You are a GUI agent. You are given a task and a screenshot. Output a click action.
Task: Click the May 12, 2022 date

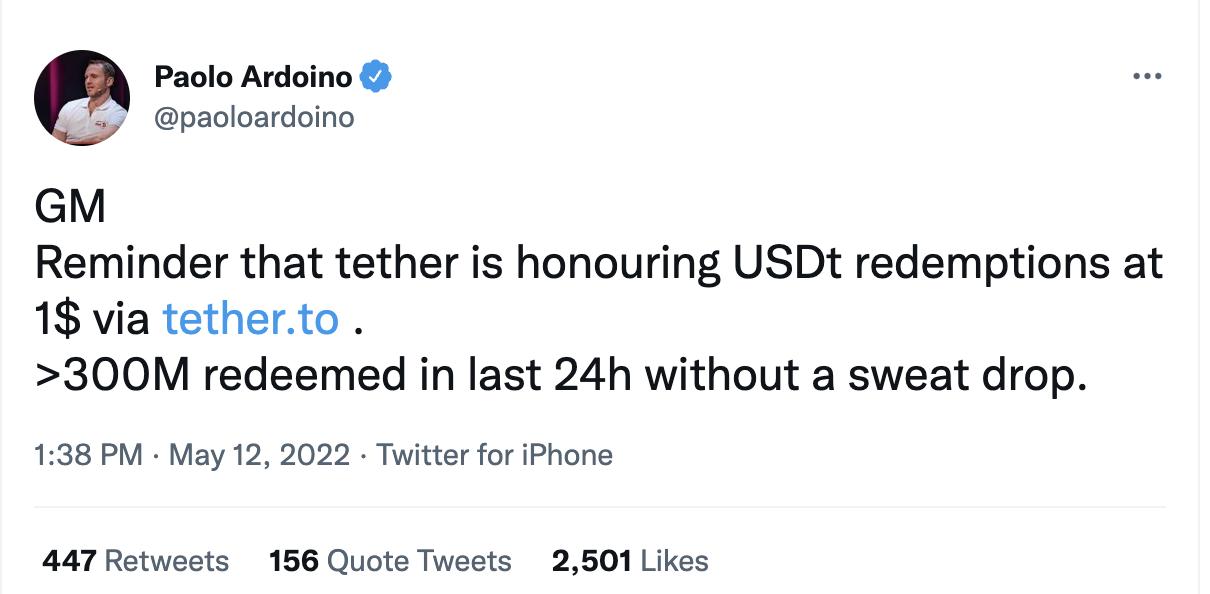coord(259,456)
